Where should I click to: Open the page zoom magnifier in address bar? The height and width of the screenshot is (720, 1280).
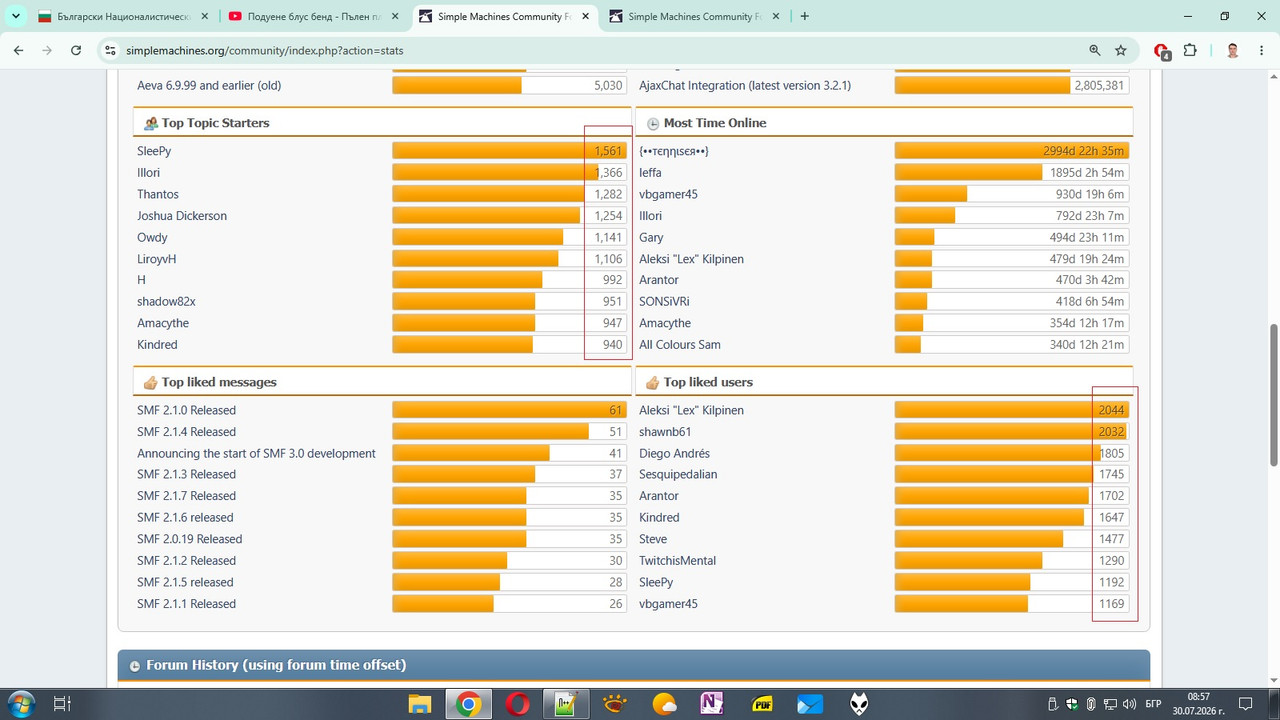click(1095, 50)
